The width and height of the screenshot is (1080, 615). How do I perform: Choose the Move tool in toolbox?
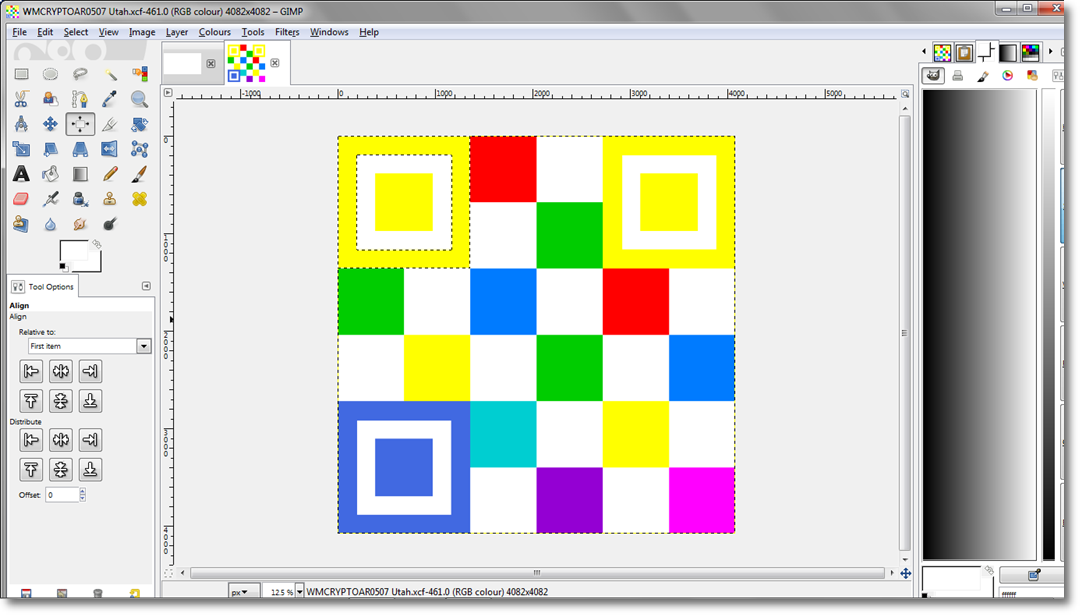click(50, 124)
